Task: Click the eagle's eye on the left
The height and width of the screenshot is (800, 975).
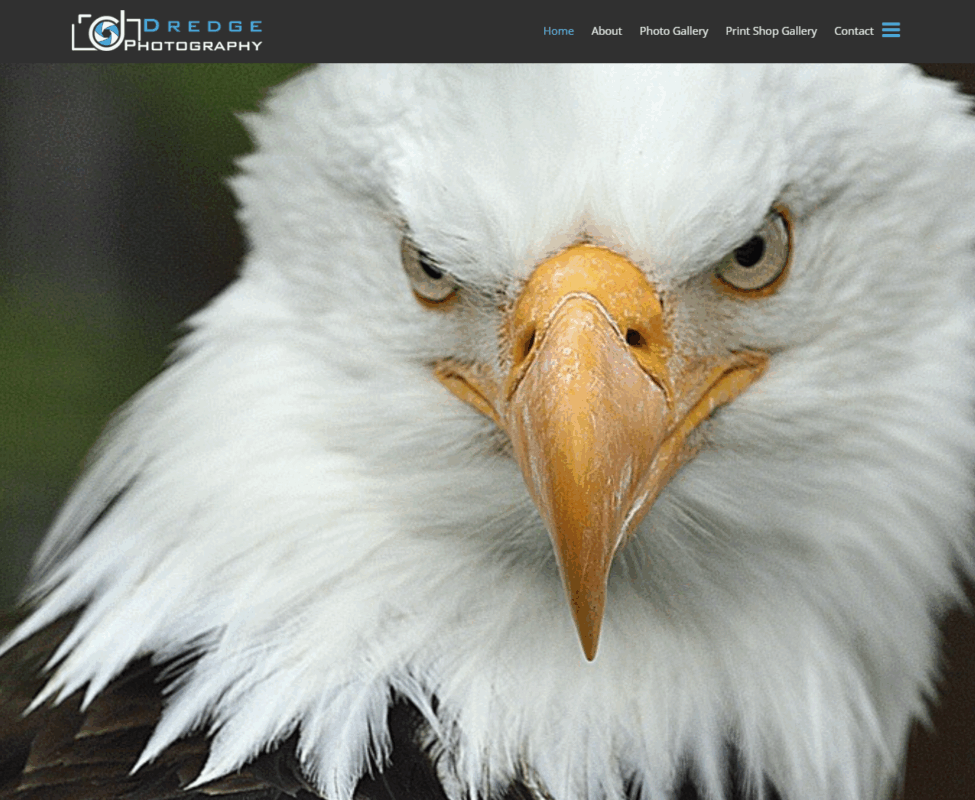Action: 428,269
